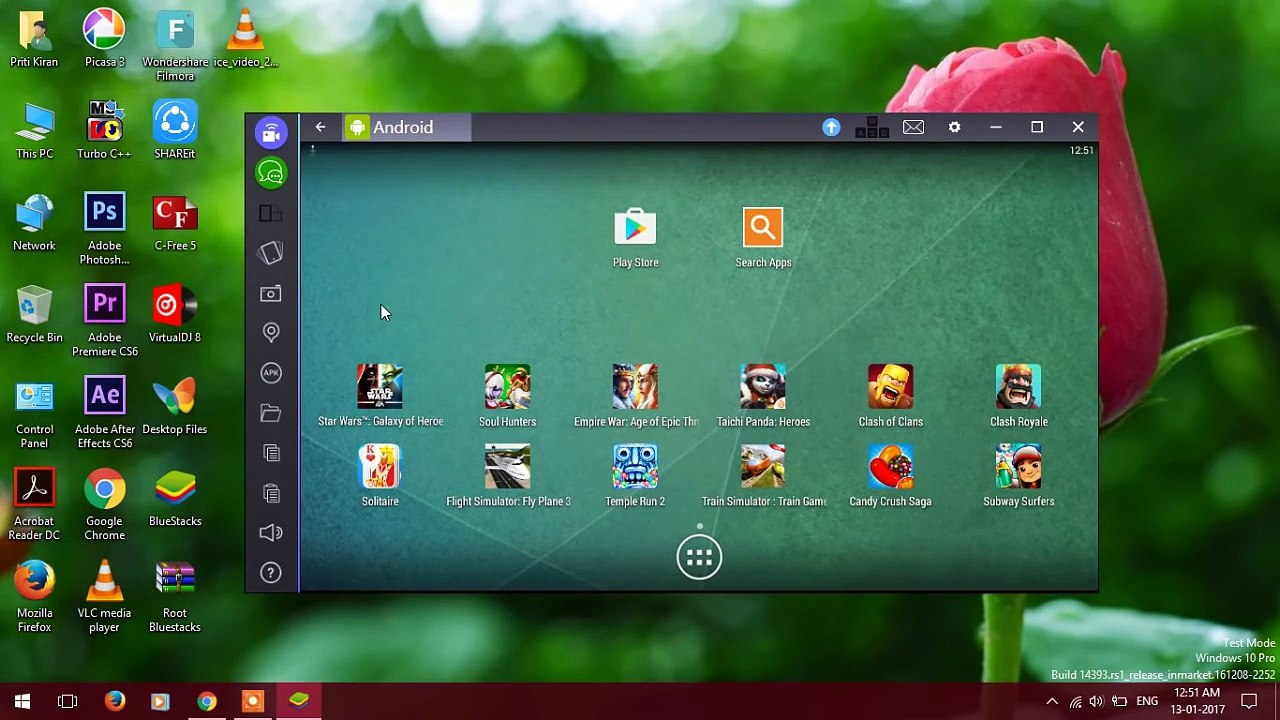The image size is (1280, 720).
Task: Select the Turbo C++ desktop shortcut
Action: 104,130
